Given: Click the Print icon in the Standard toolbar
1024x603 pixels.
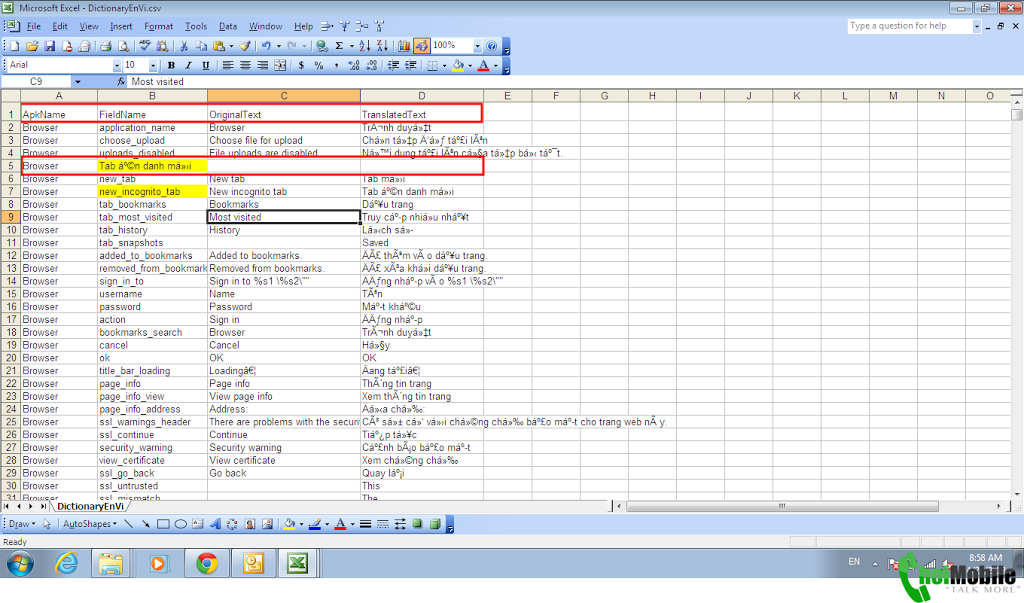Looking at the screenshot, I should click(x=105, y=46).
